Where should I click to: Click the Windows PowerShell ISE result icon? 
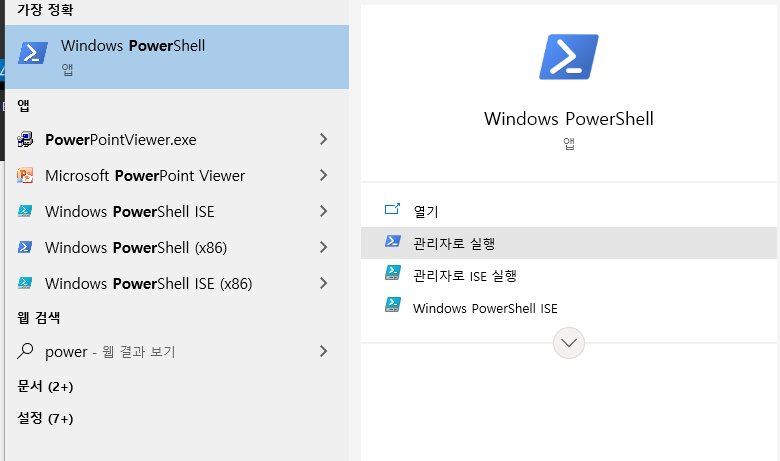pyautogui.click(x=25, y=211)
